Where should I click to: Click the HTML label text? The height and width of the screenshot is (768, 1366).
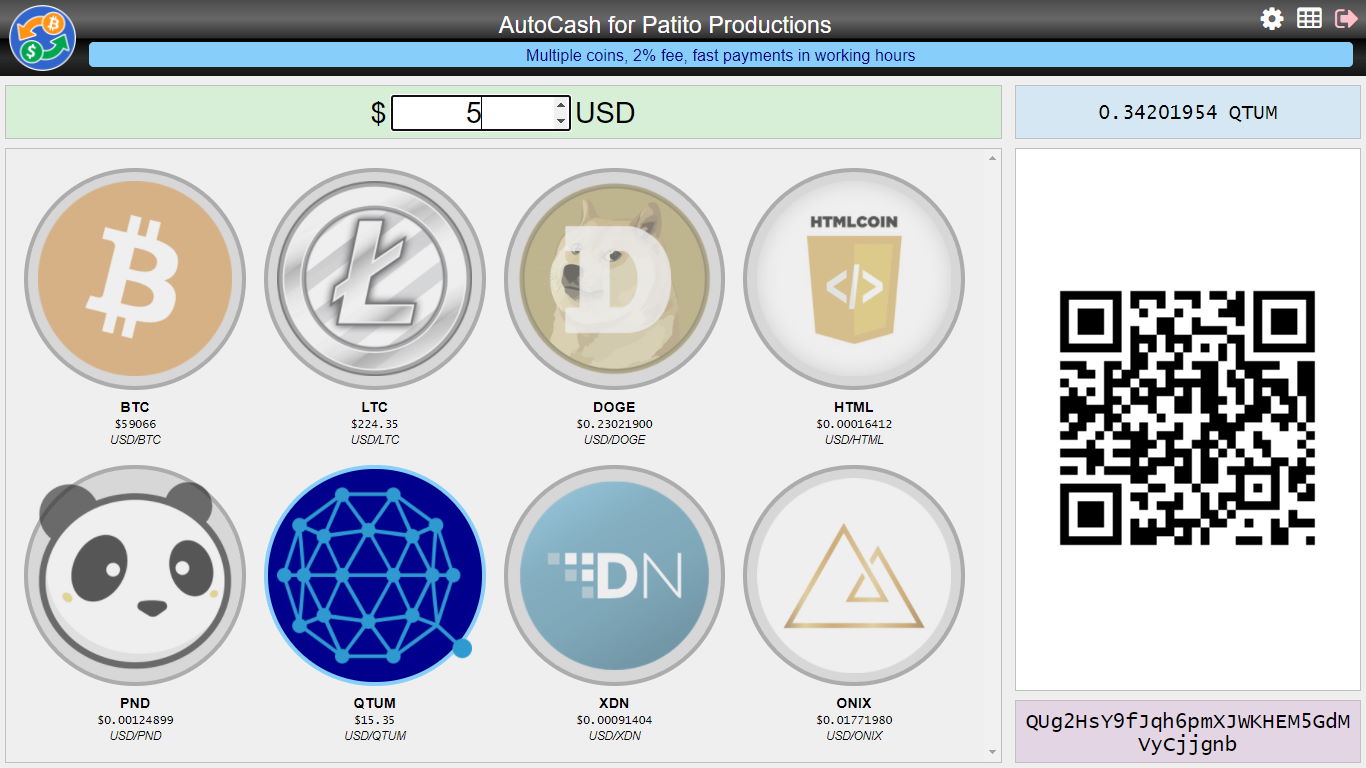click(x=854, y=407)
